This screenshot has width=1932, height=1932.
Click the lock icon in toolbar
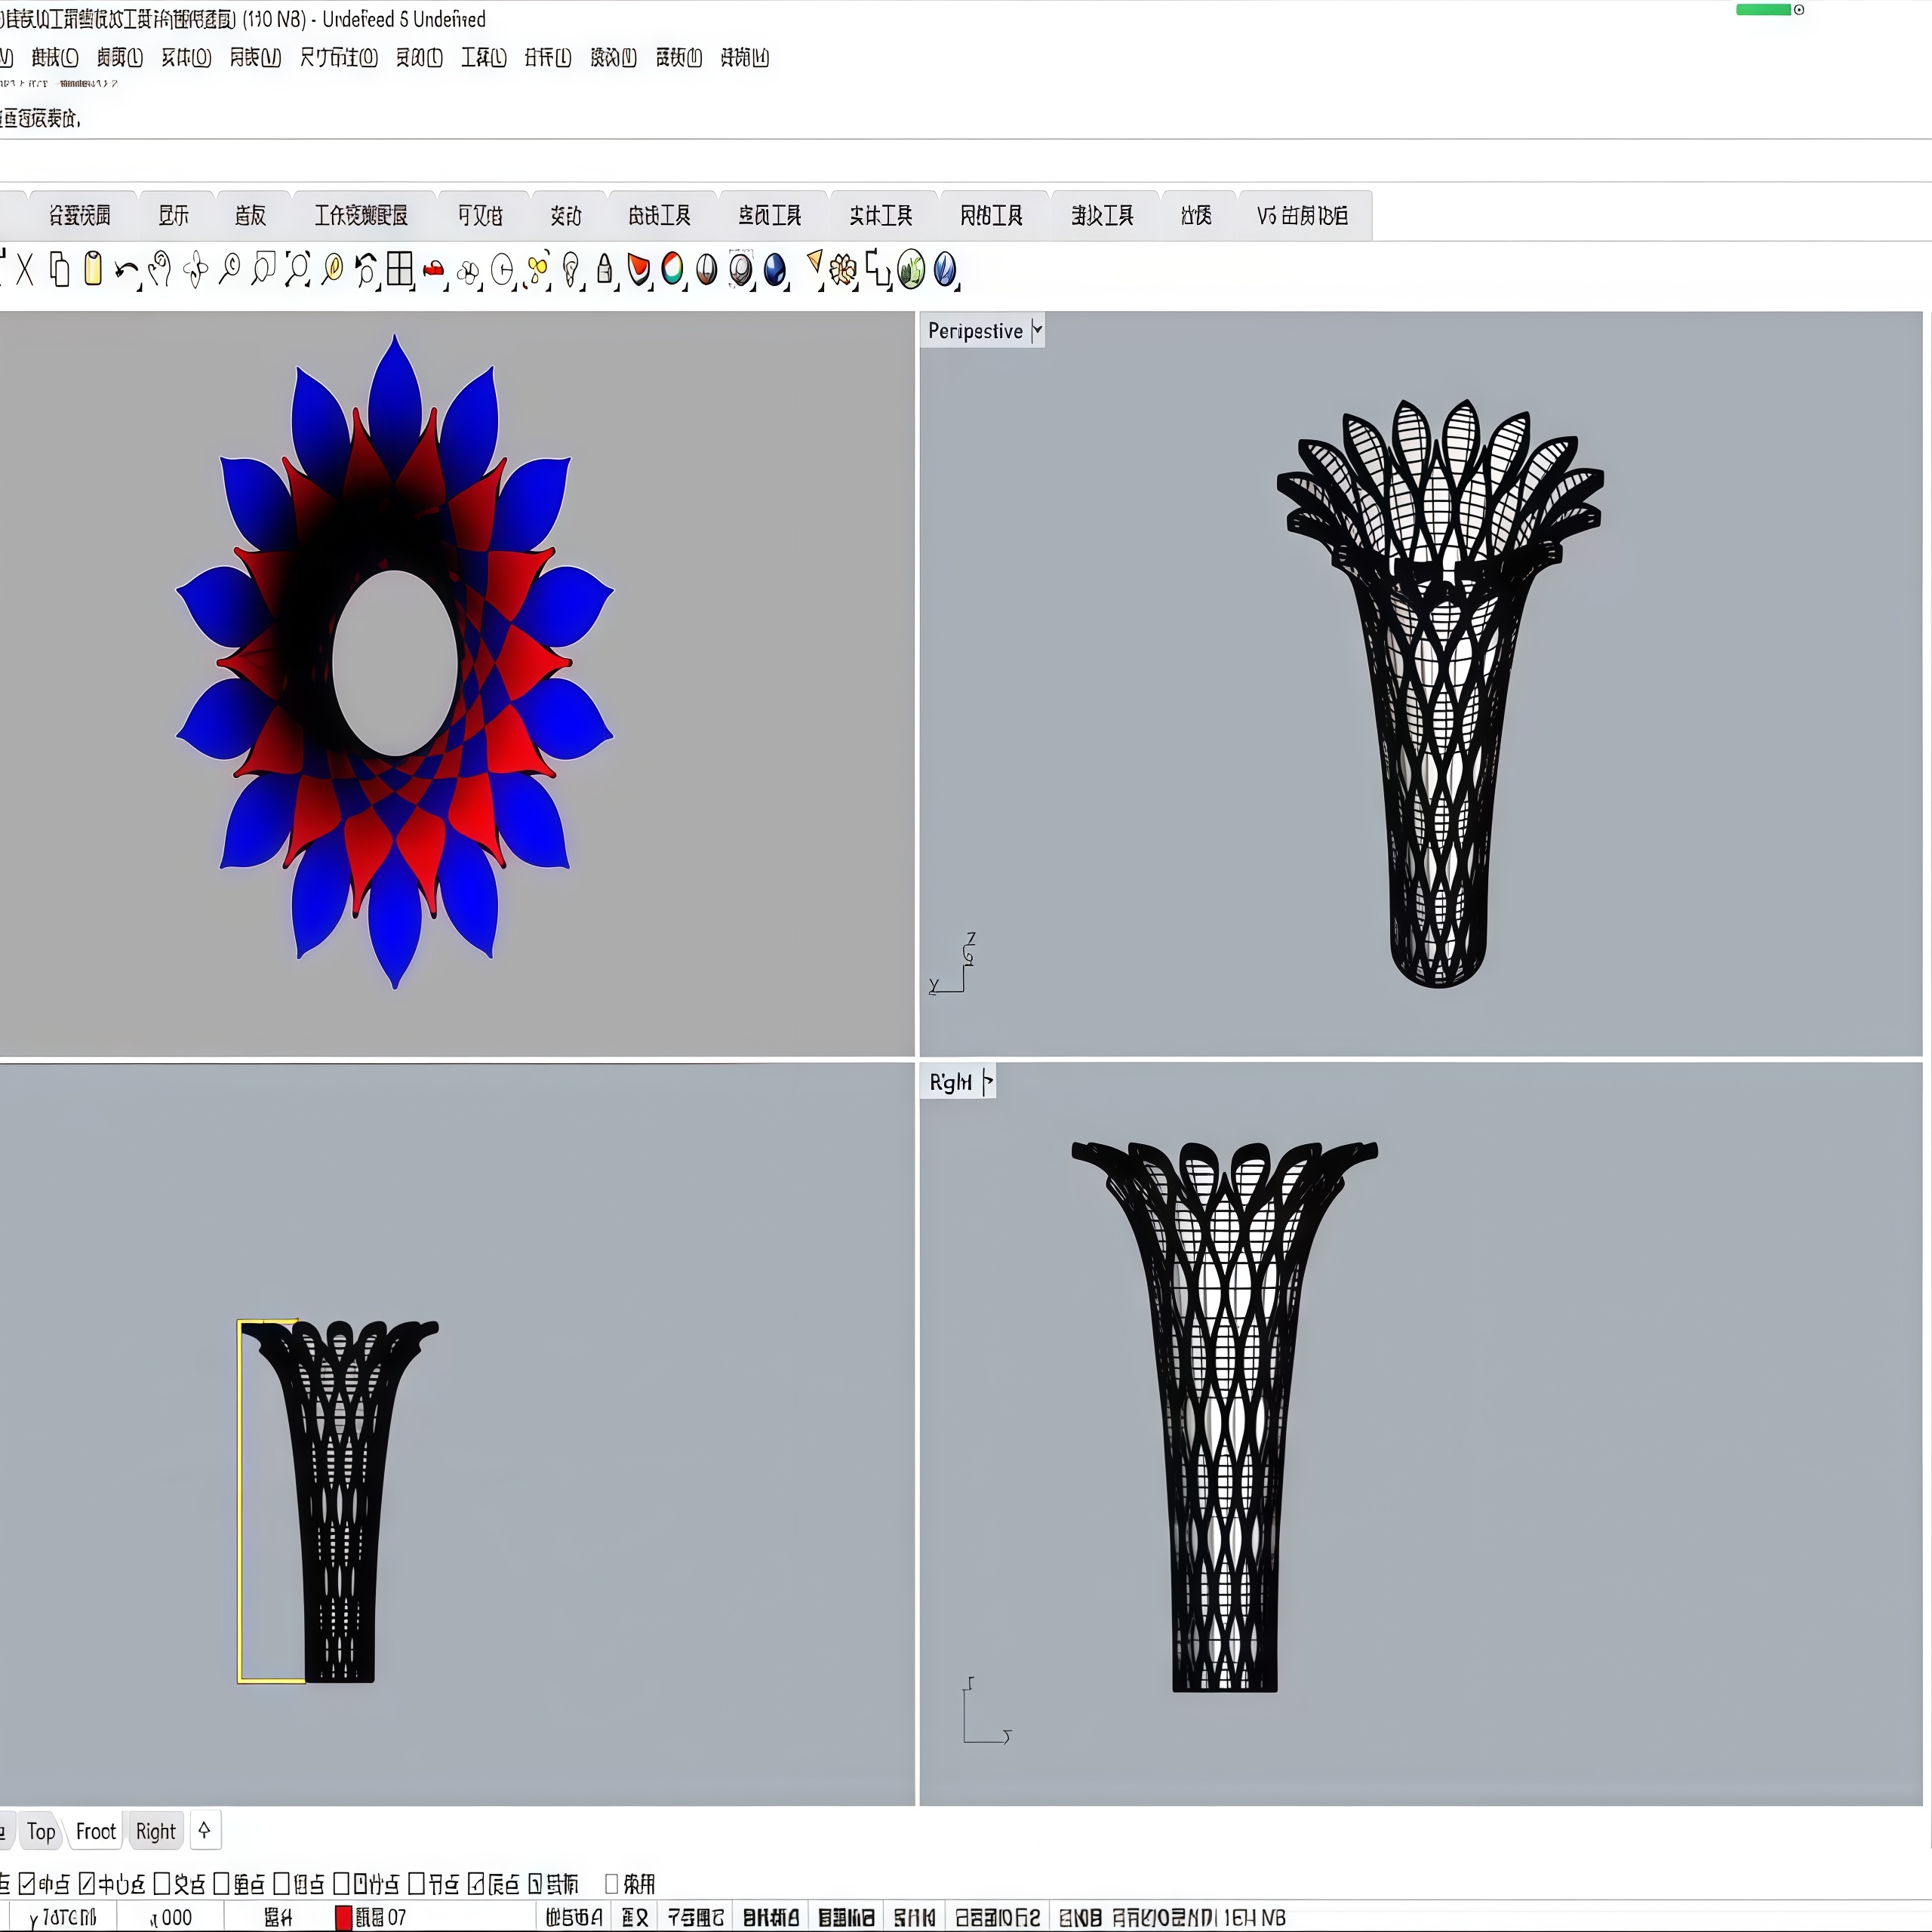(x=604, y=270)
